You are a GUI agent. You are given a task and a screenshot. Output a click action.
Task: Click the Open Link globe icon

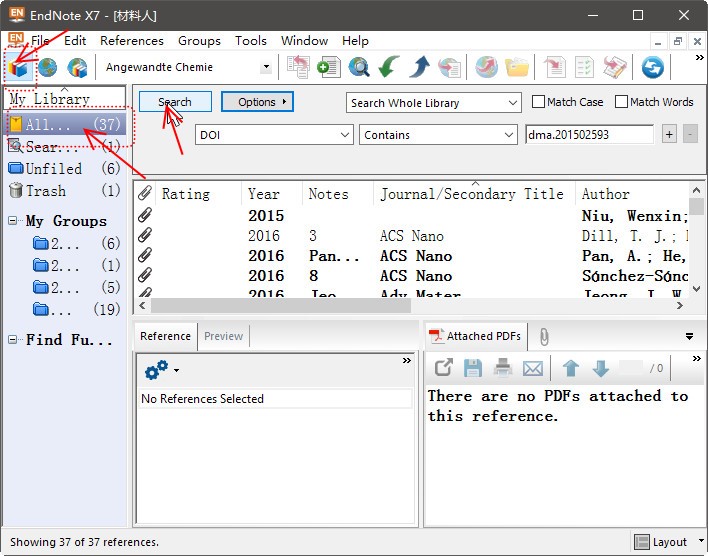click(486, 67)
